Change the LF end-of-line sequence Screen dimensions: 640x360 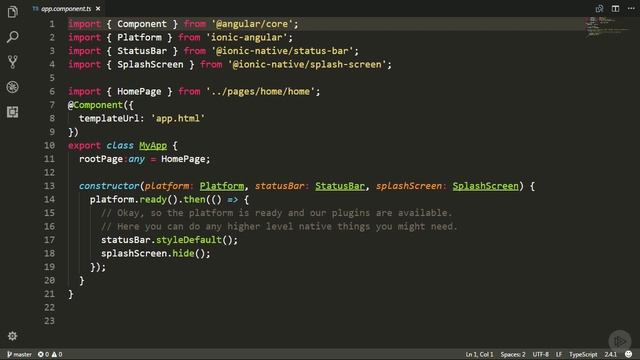point(559,354)
